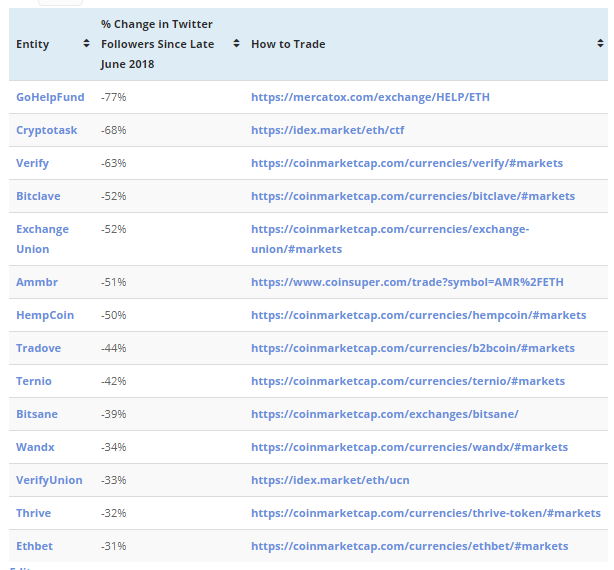Visit coinmarketcap exchange-union markets URL
Screen dimensions: 614x570
(390, 239)
